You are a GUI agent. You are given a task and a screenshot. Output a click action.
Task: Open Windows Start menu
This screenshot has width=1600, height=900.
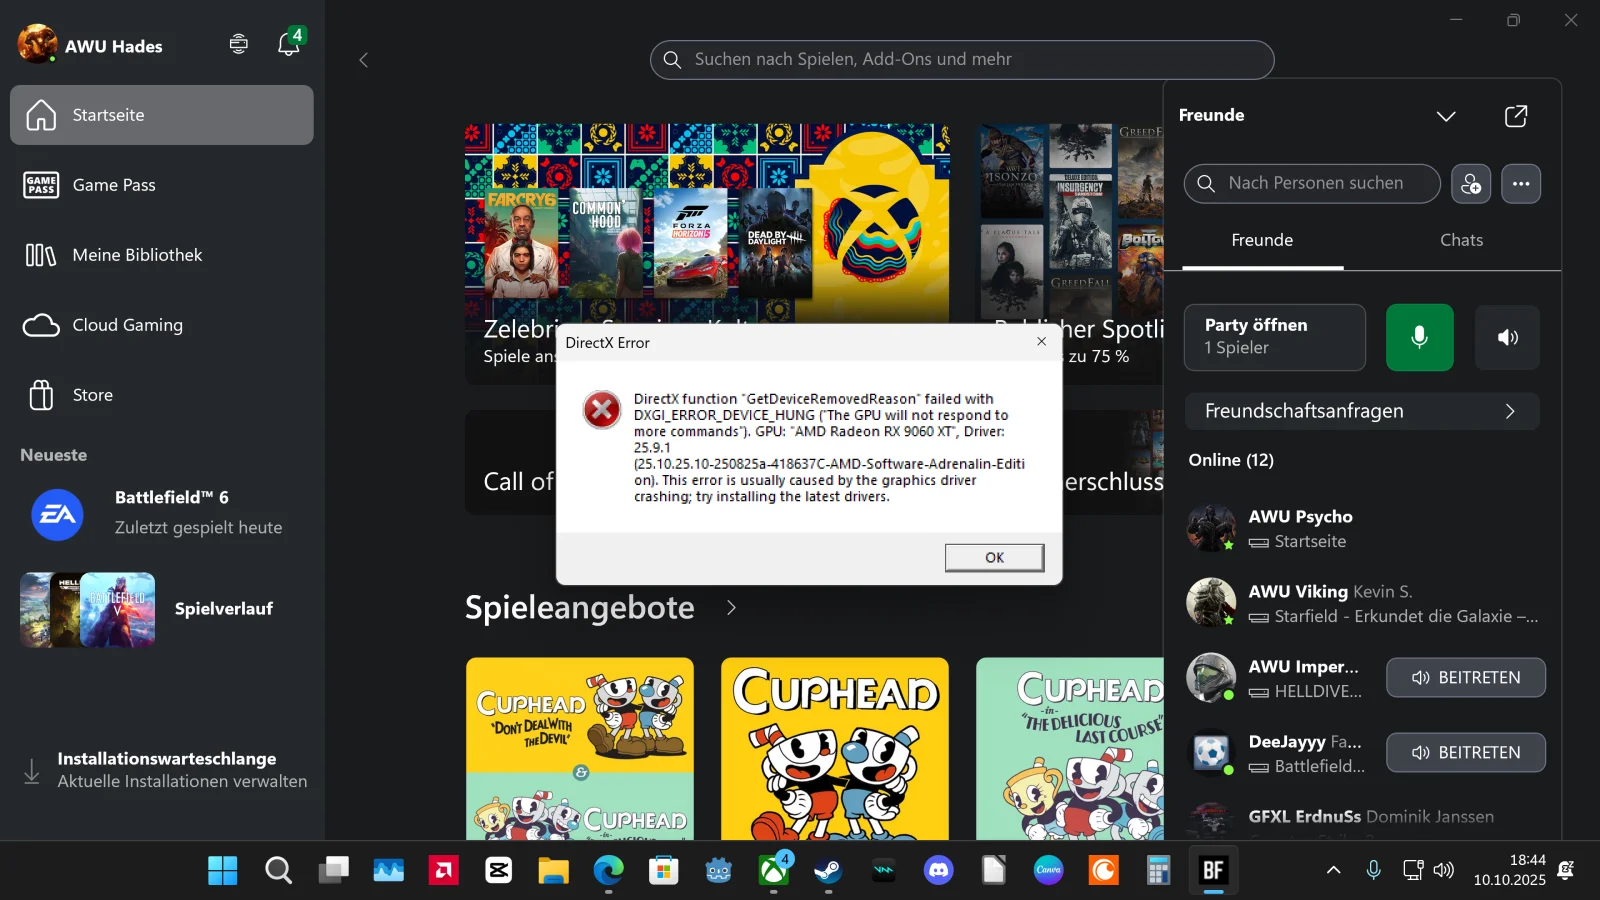point(223,871)
